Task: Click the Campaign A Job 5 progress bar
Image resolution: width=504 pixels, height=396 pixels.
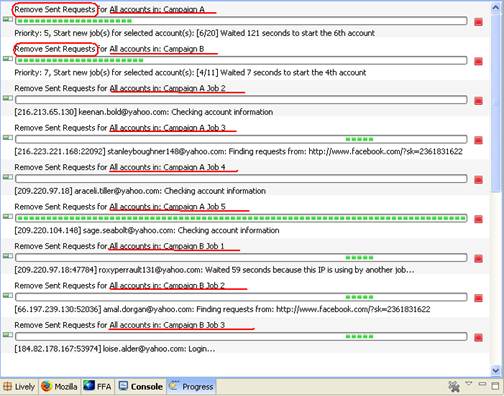Action: tap(241, 218)
